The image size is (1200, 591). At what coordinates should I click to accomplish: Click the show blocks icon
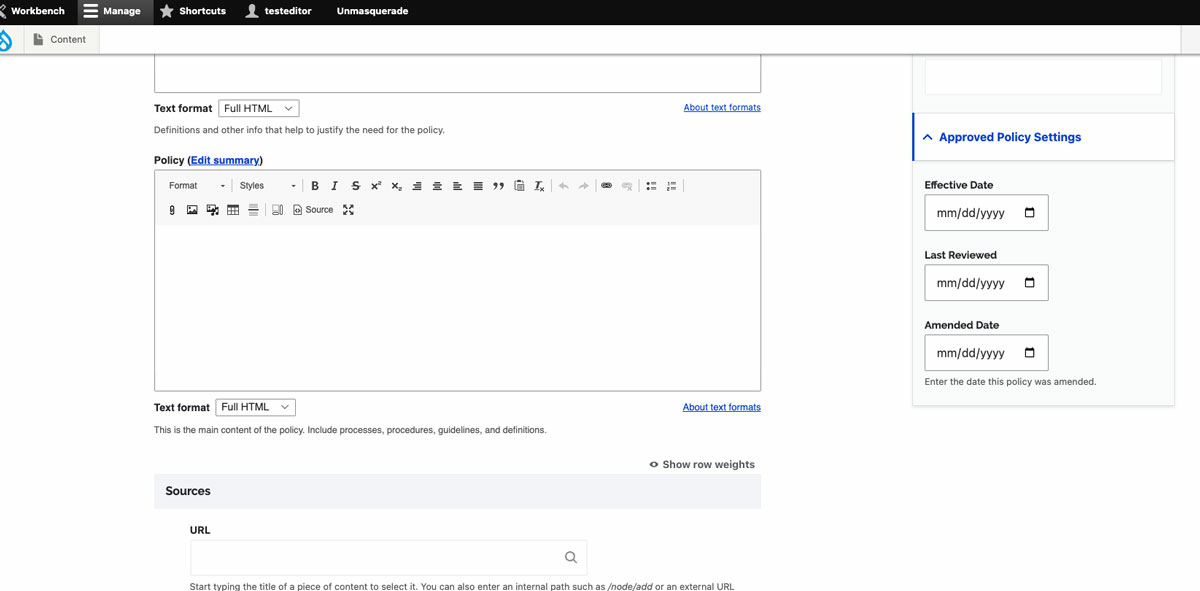point(277,210)
